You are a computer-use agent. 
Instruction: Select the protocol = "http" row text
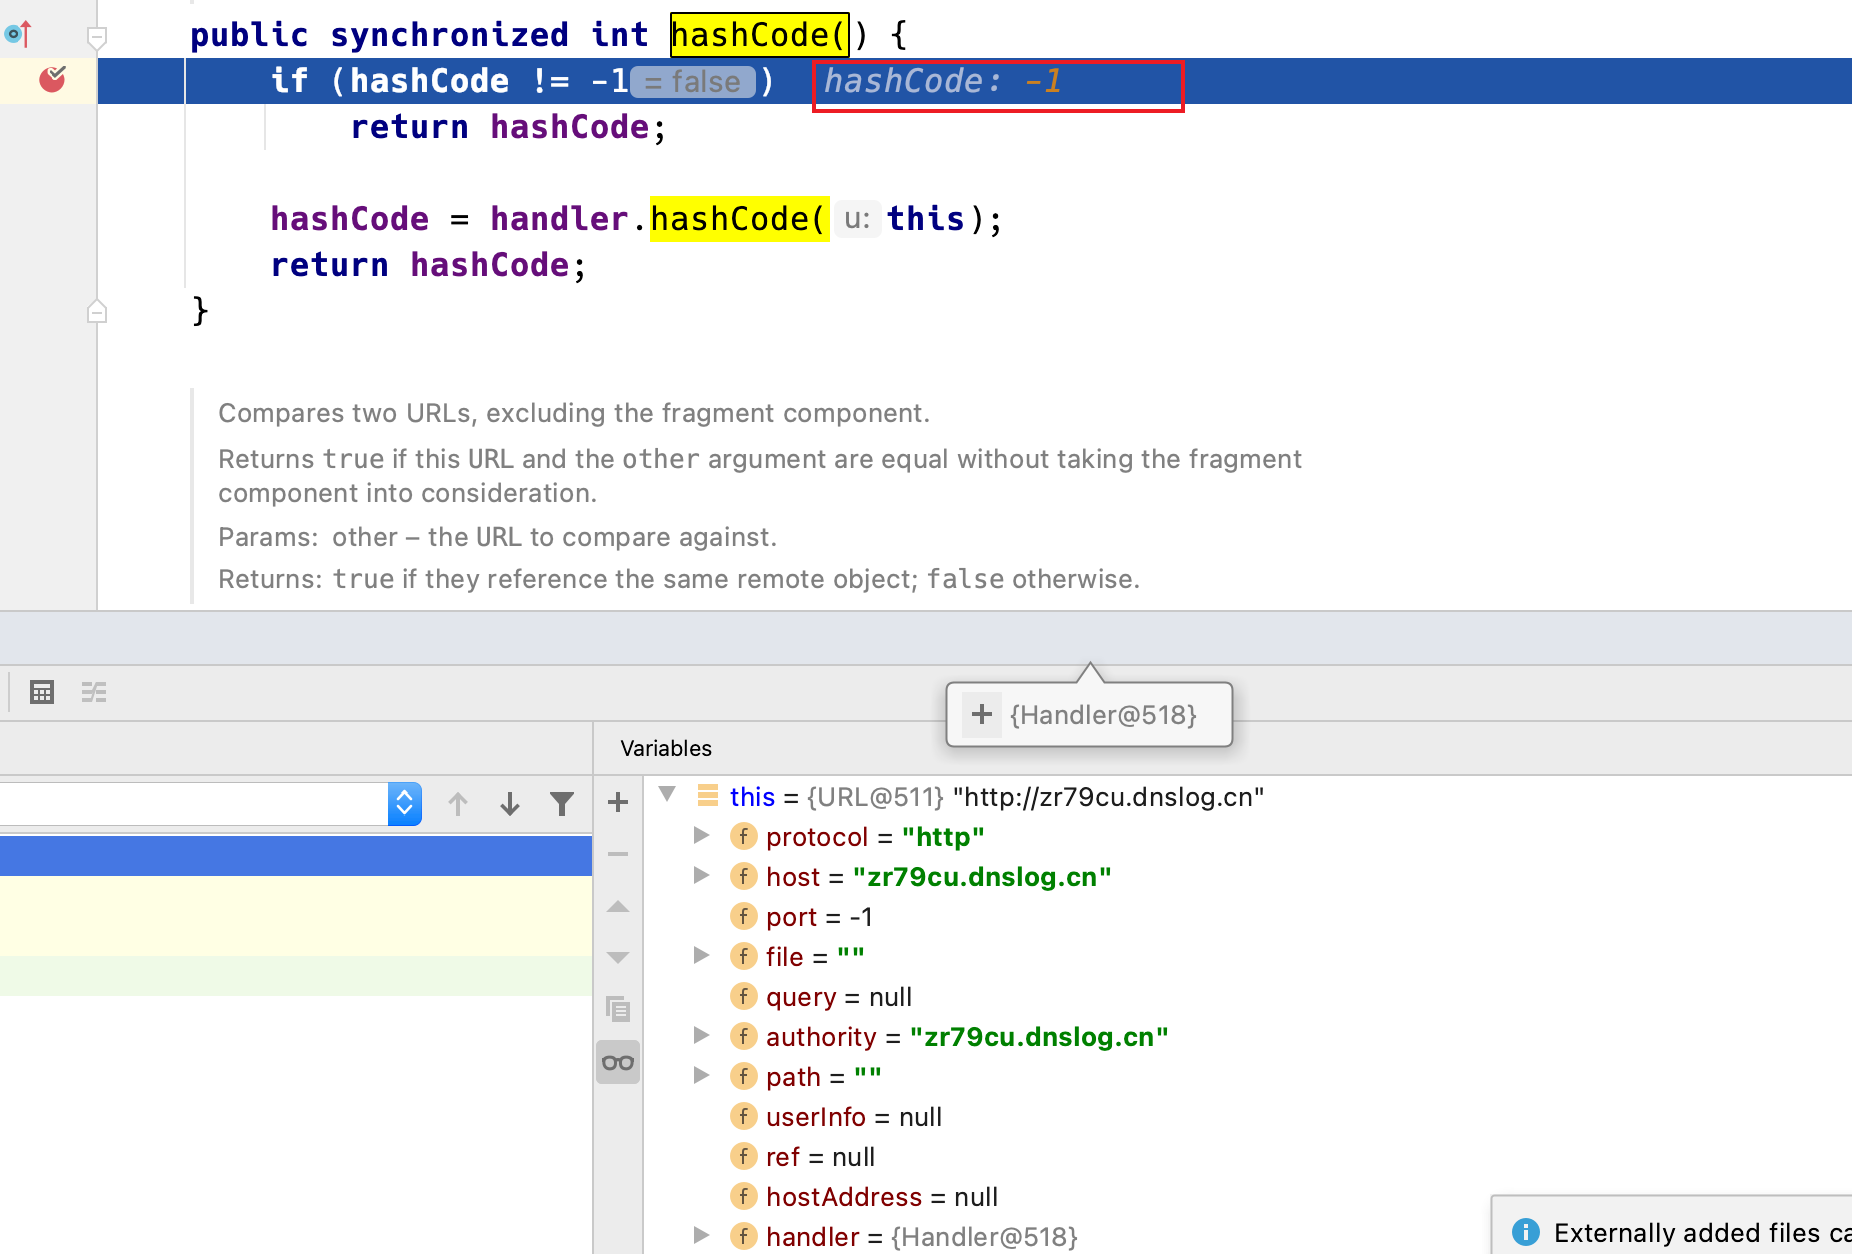tap(875, 837)
